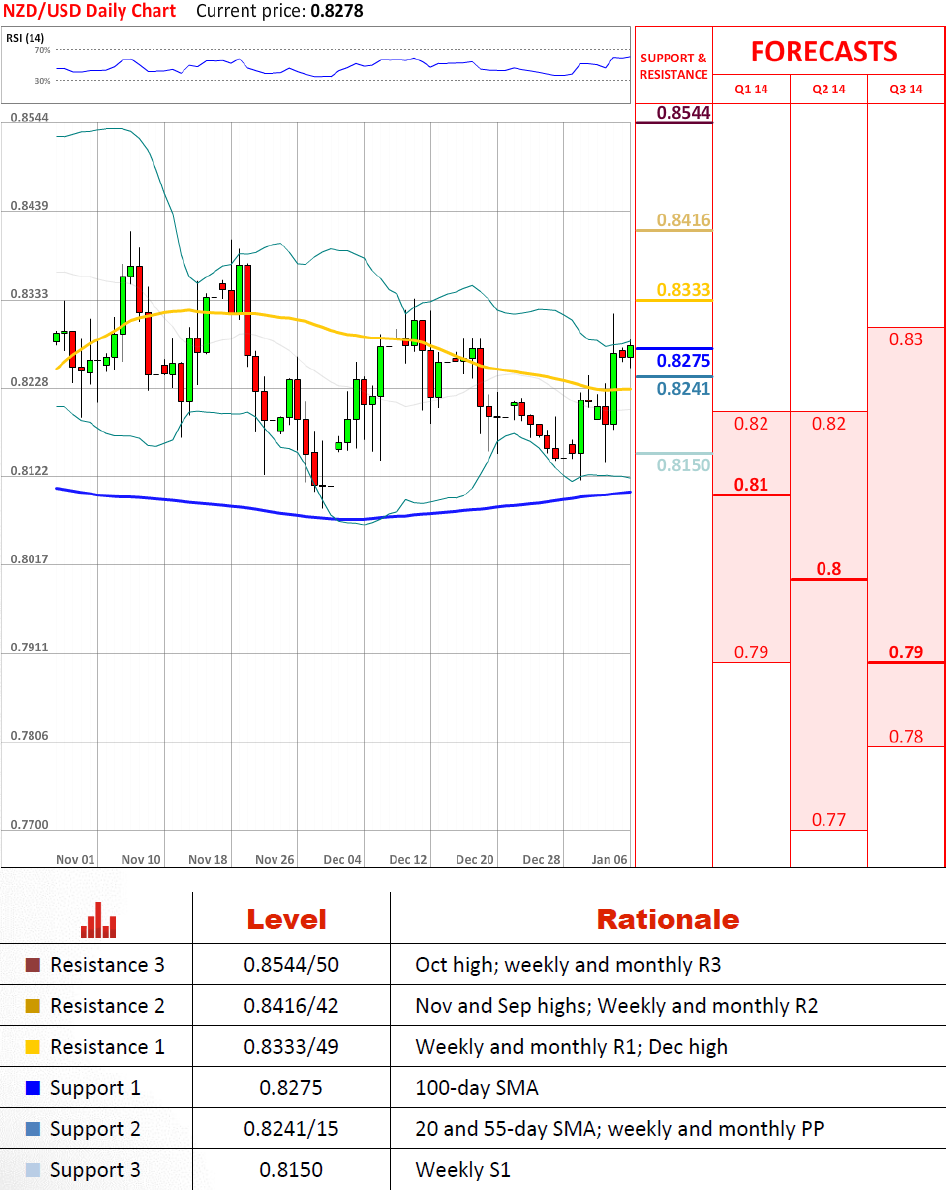Click the red bar chart icon in table header
The height and width of the screenshot is (1190, 950).
99,920
